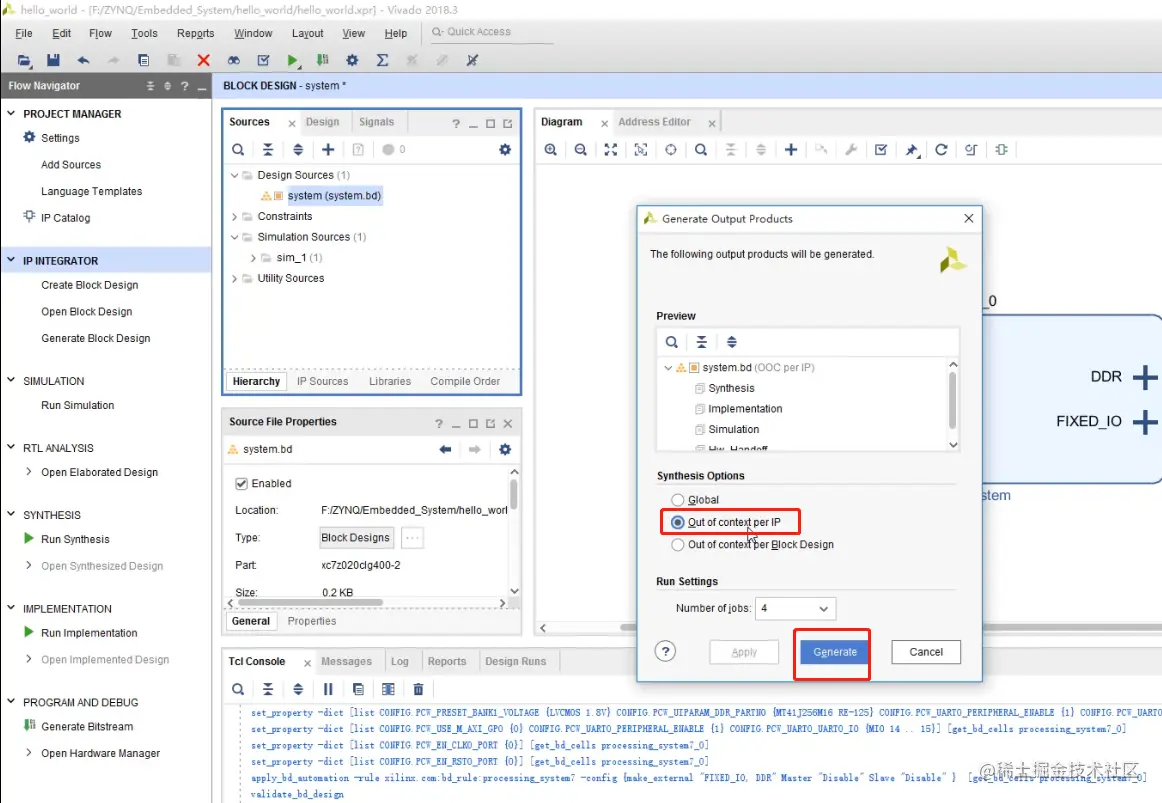Click the Save project icon in main toolbar

coord(53,60)
